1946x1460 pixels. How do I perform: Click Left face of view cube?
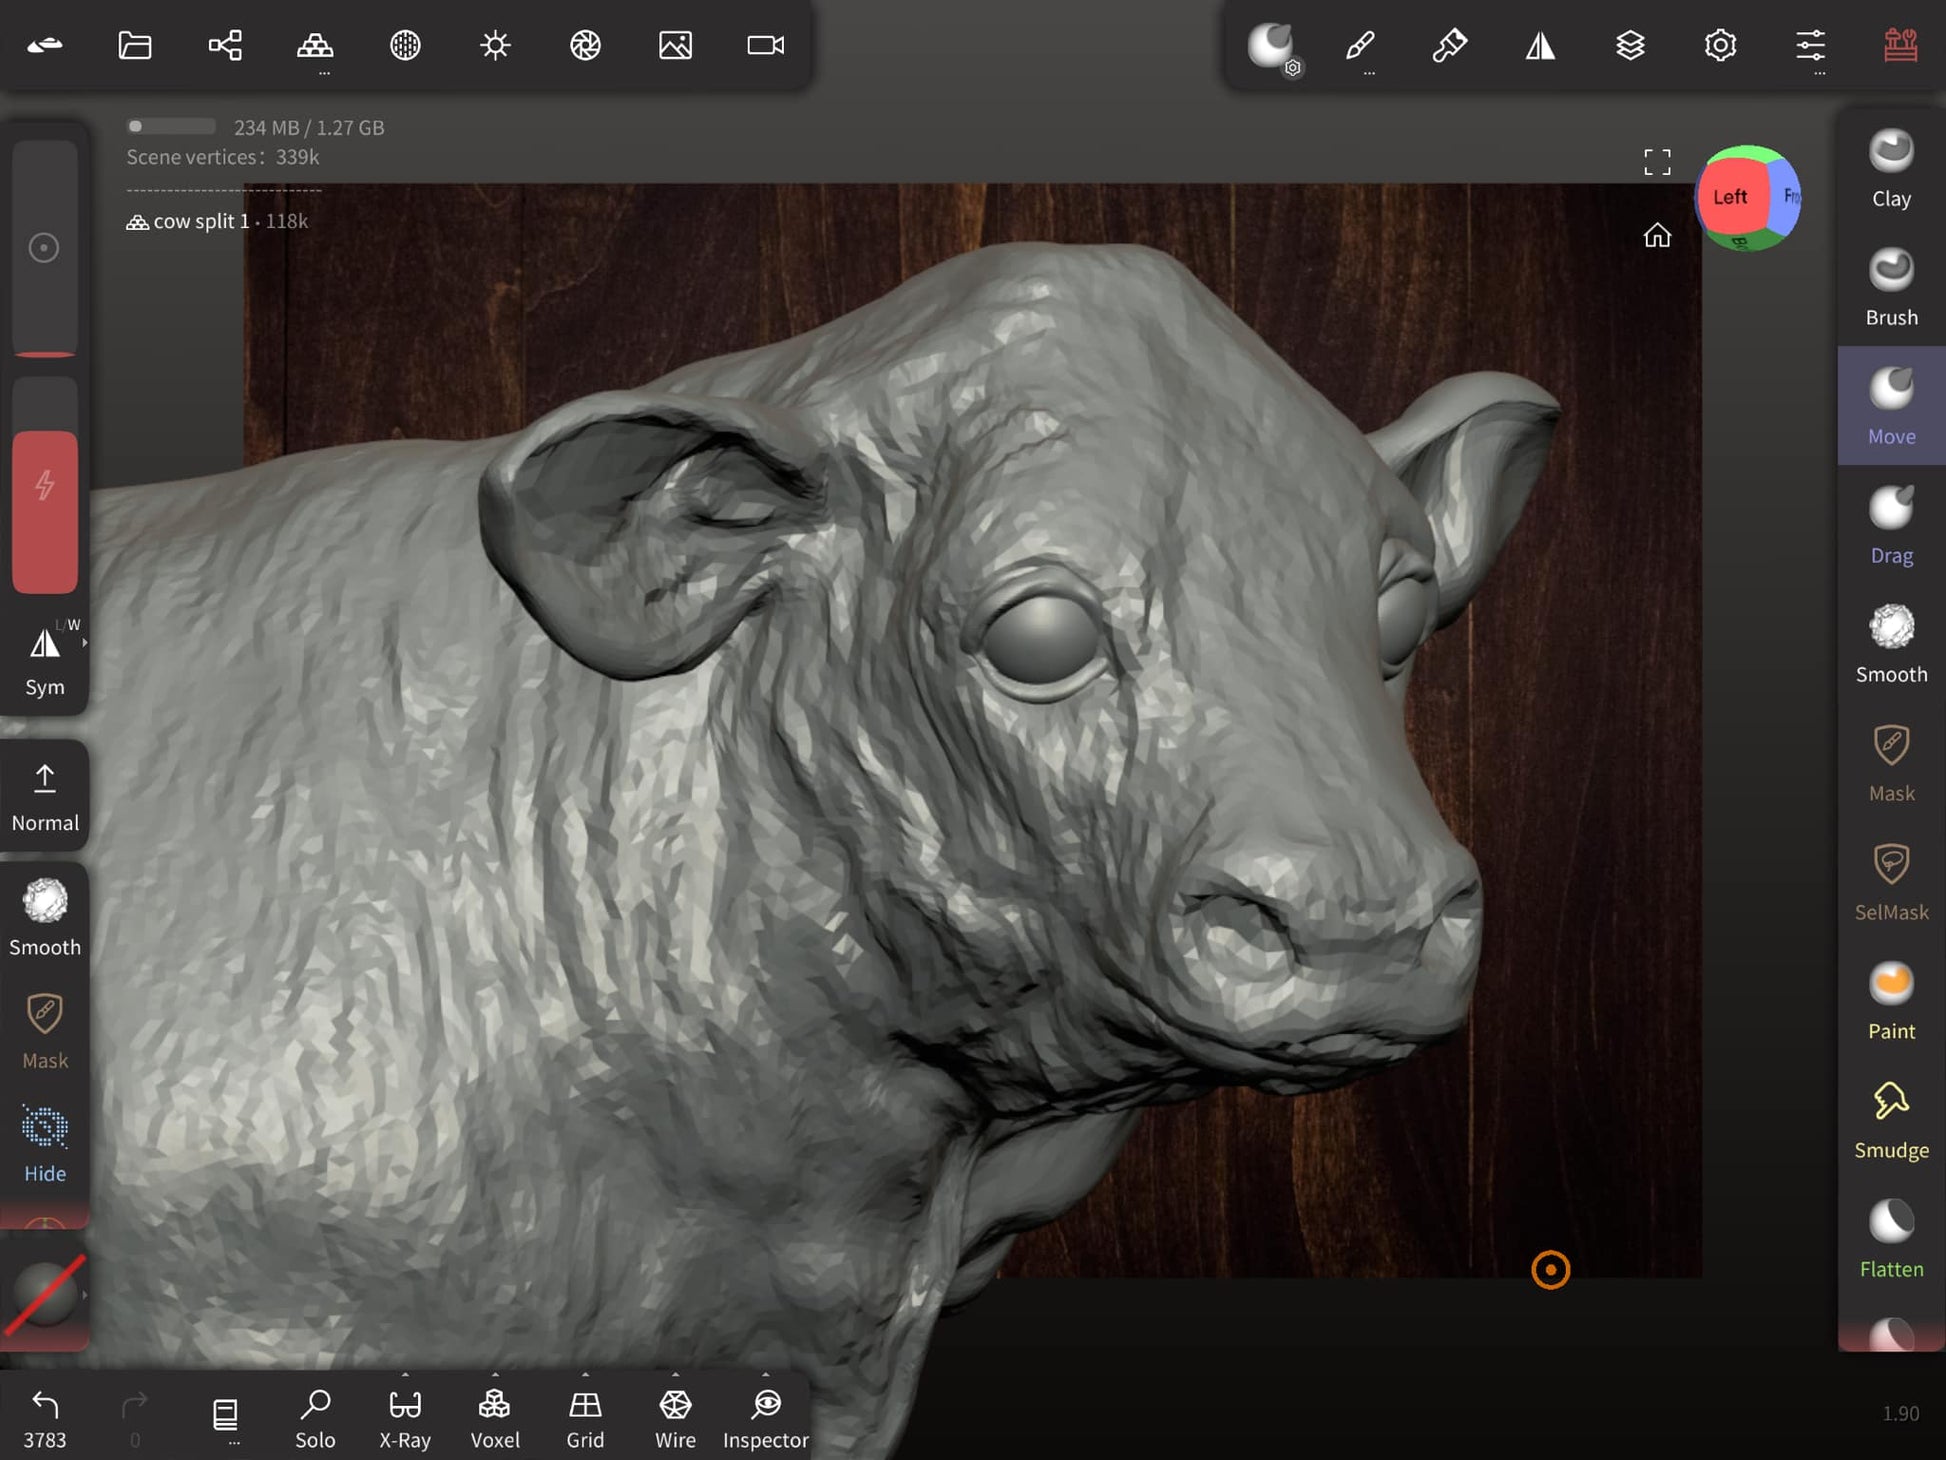pos(1730,197)
